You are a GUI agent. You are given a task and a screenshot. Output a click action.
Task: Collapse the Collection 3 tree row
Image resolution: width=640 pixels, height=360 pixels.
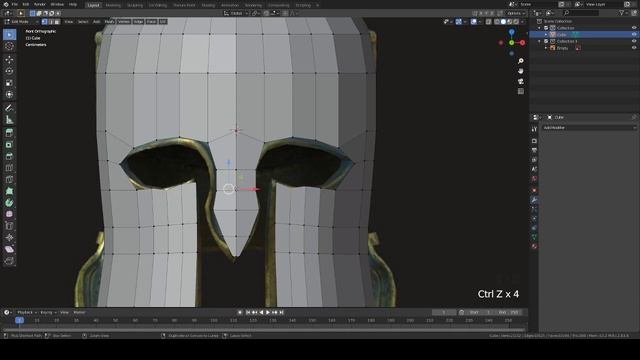click(x=540, y=41)
